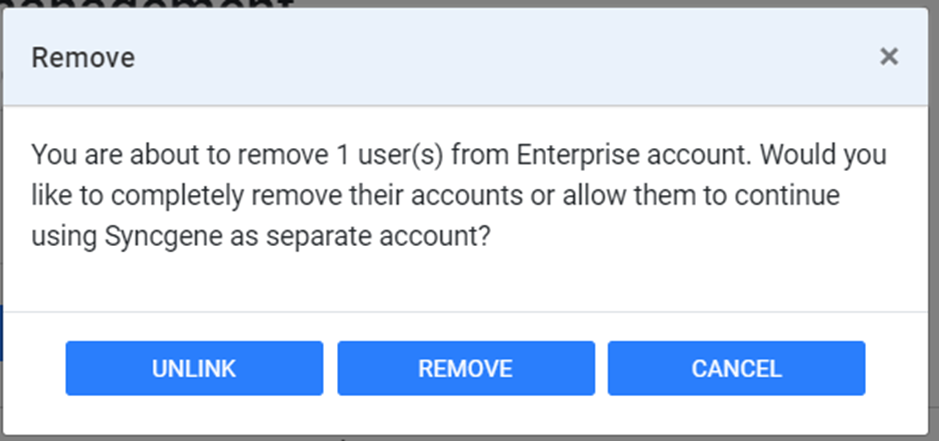Select CANCEL to abort removal
The image size is (939, 441).
tap(736, 368)
